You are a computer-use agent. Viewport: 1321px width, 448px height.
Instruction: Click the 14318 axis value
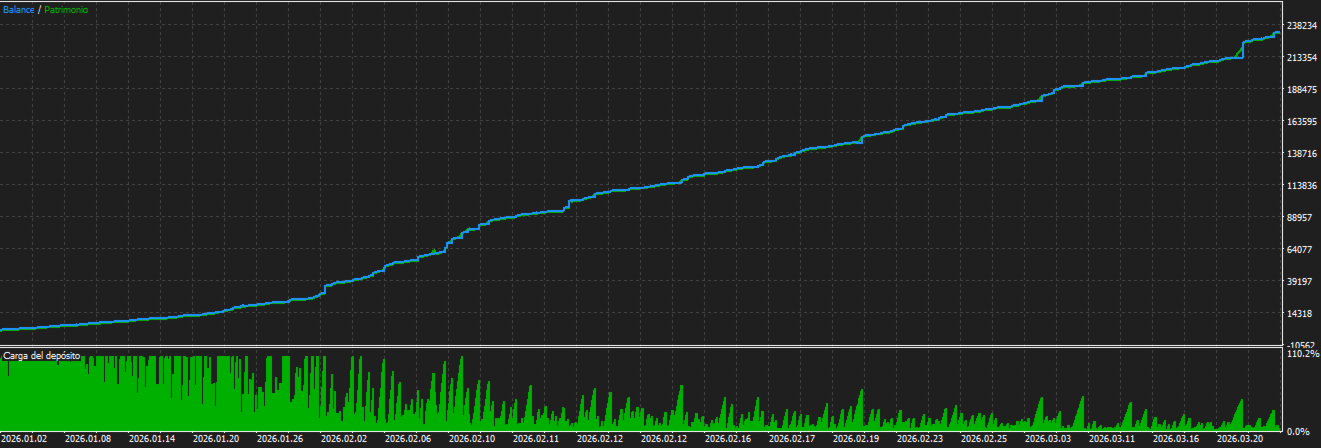point(1298,314)
